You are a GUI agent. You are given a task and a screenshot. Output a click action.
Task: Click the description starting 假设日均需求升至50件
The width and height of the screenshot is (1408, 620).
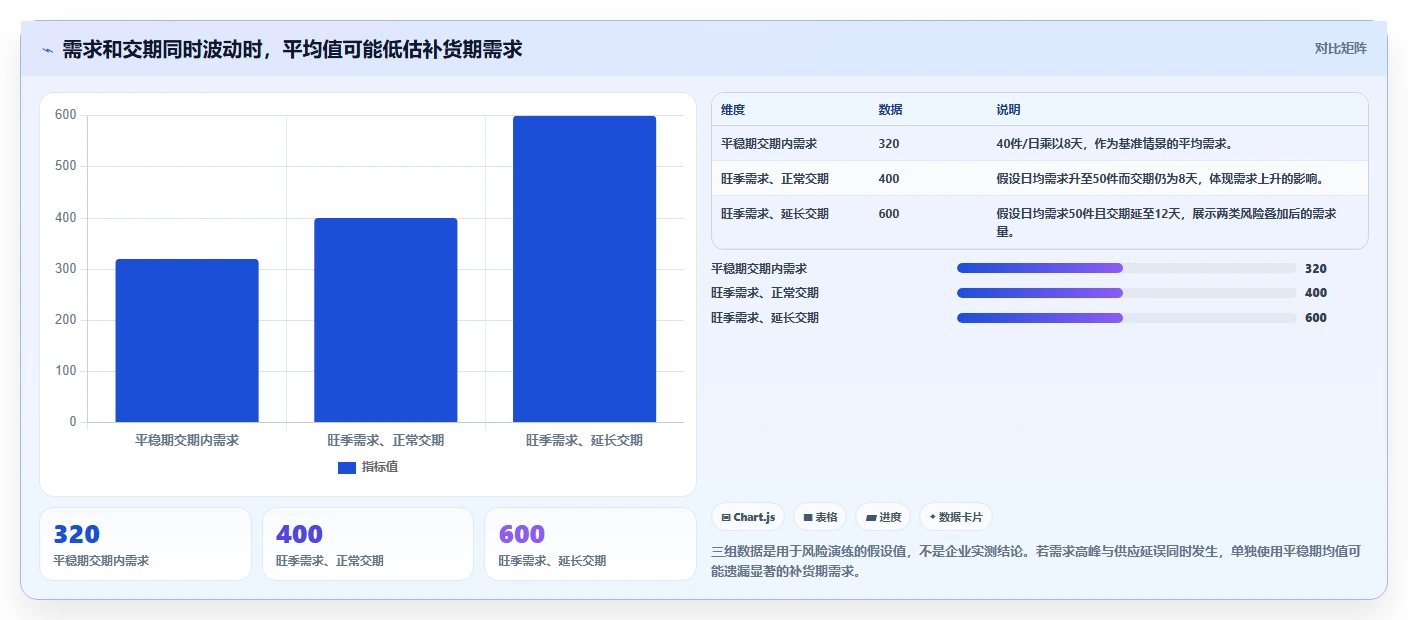(1160, 179)
